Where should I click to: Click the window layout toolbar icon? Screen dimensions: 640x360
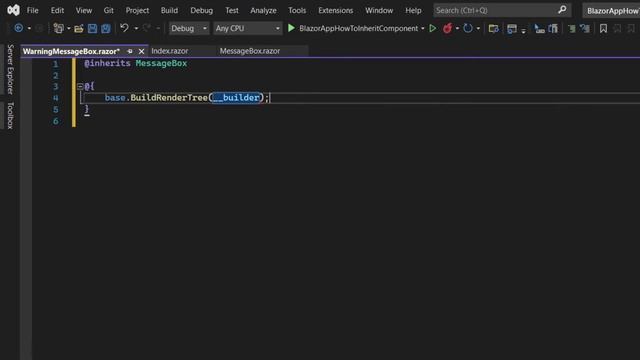point(511,28)
